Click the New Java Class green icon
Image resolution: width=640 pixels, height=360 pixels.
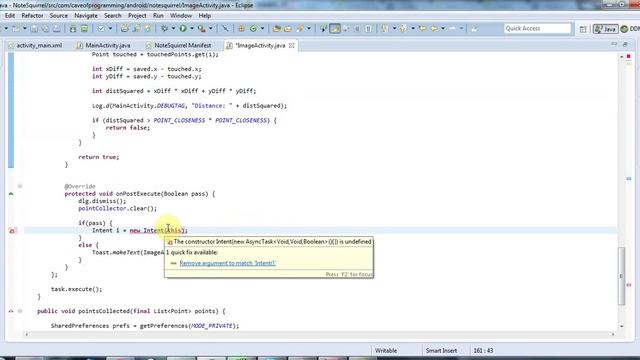pyautogui.click(x=253, y=29)
